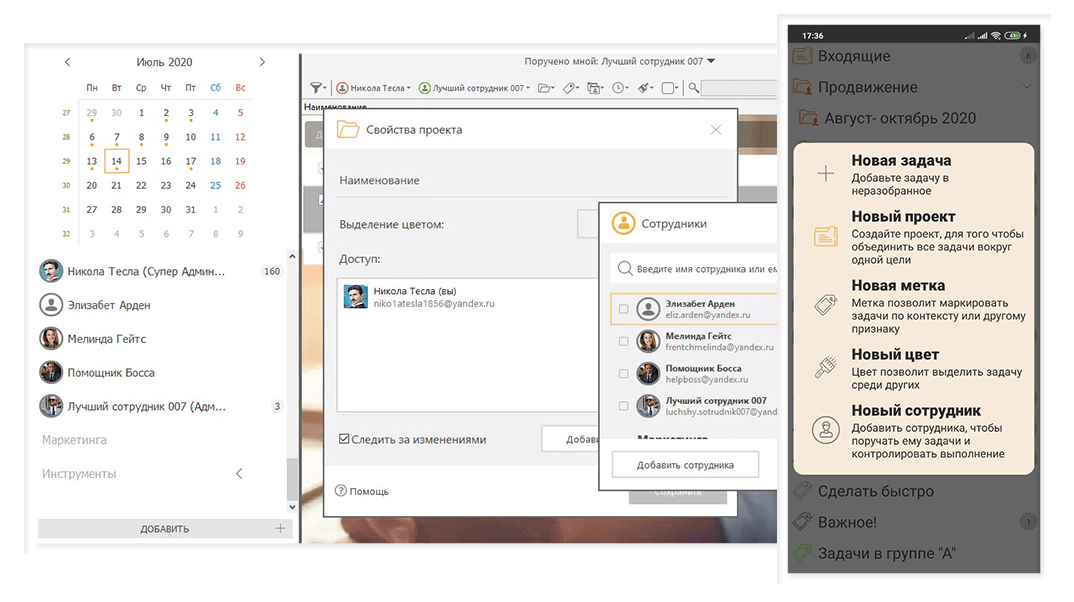Click the Июль 2020 calendar header
Image resolution: width=1074 pixels, height=602 pixels.
click(x=164, y=62)
